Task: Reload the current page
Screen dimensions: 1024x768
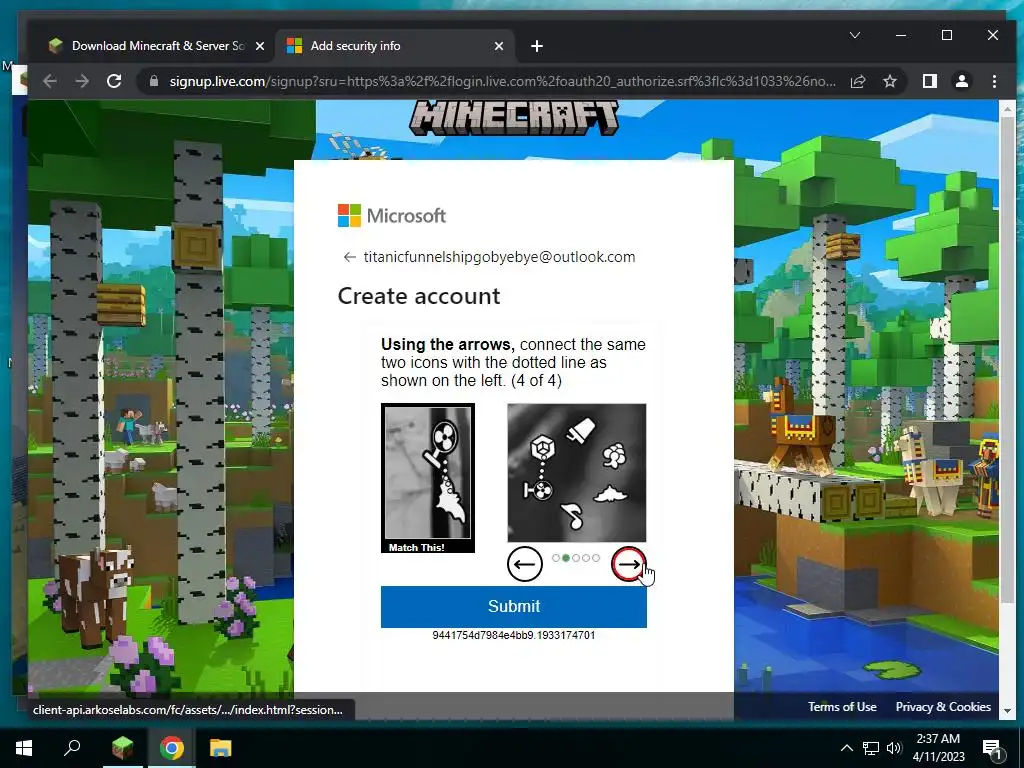Action: 114,81
